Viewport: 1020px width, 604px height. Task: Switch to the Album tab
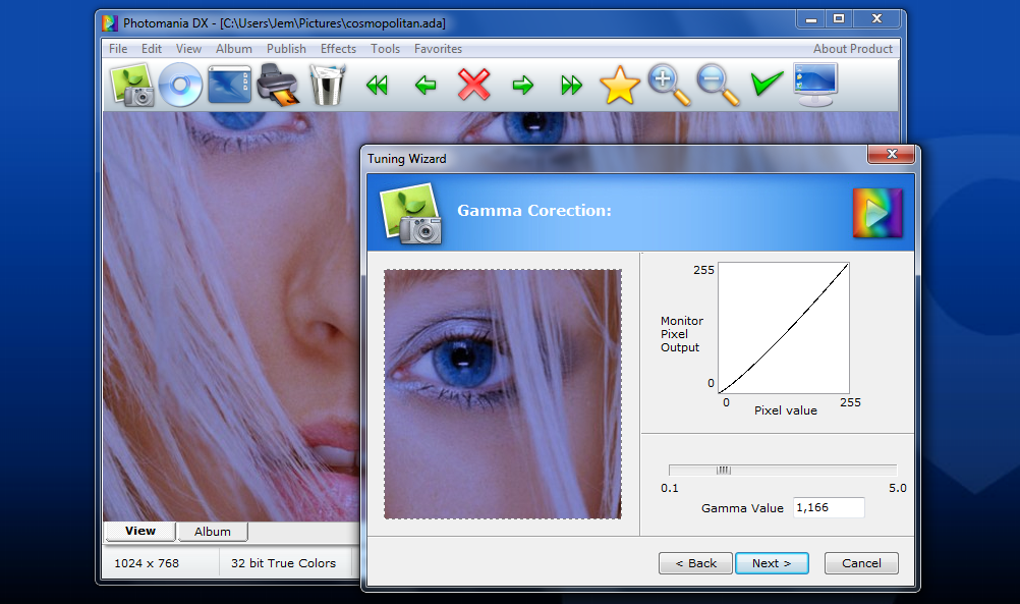pyautogui.click(x=212, y=532)
